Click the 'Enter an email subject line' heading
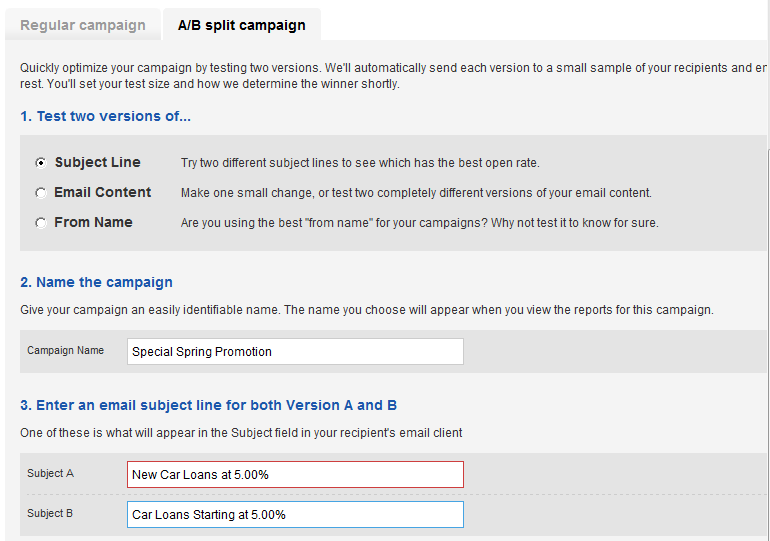The image size is (770, 541). click(x=208, y=405)
